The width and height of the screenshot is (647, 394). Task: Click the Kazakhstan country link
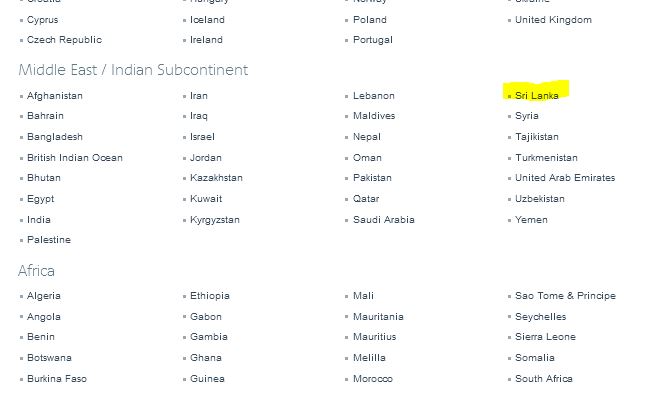[216, 178]
